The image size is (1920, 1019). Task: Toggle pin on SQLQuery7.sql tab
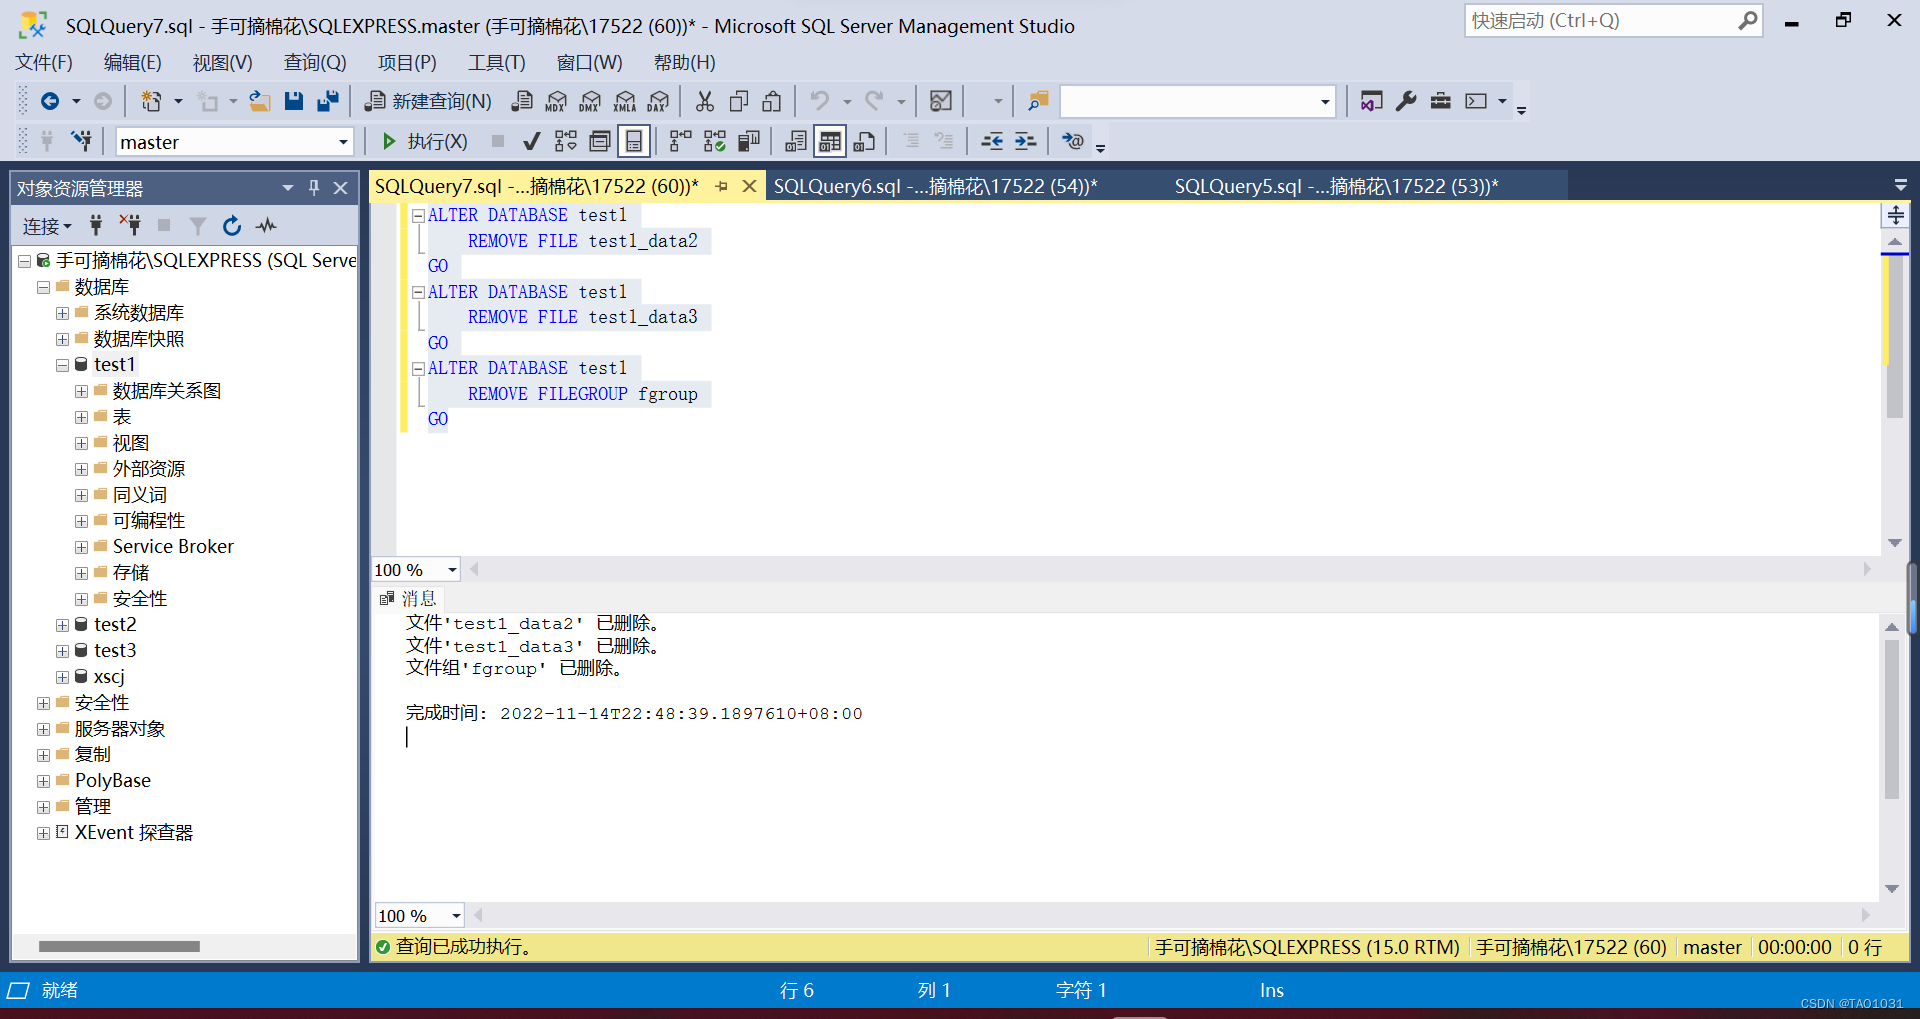pyautogui.click(x=722, y=186)
